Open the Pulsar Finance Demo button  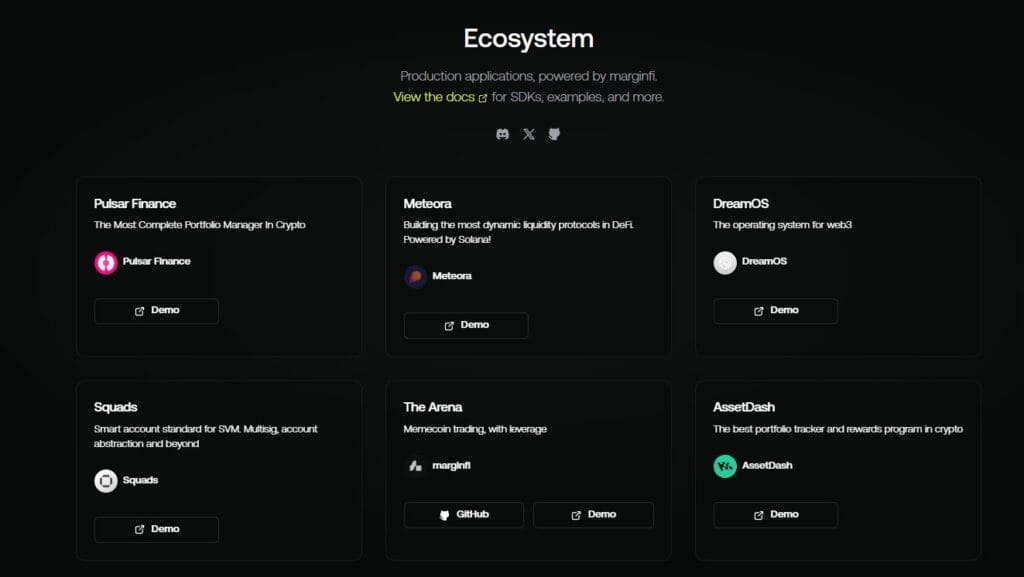pos(156,311)
